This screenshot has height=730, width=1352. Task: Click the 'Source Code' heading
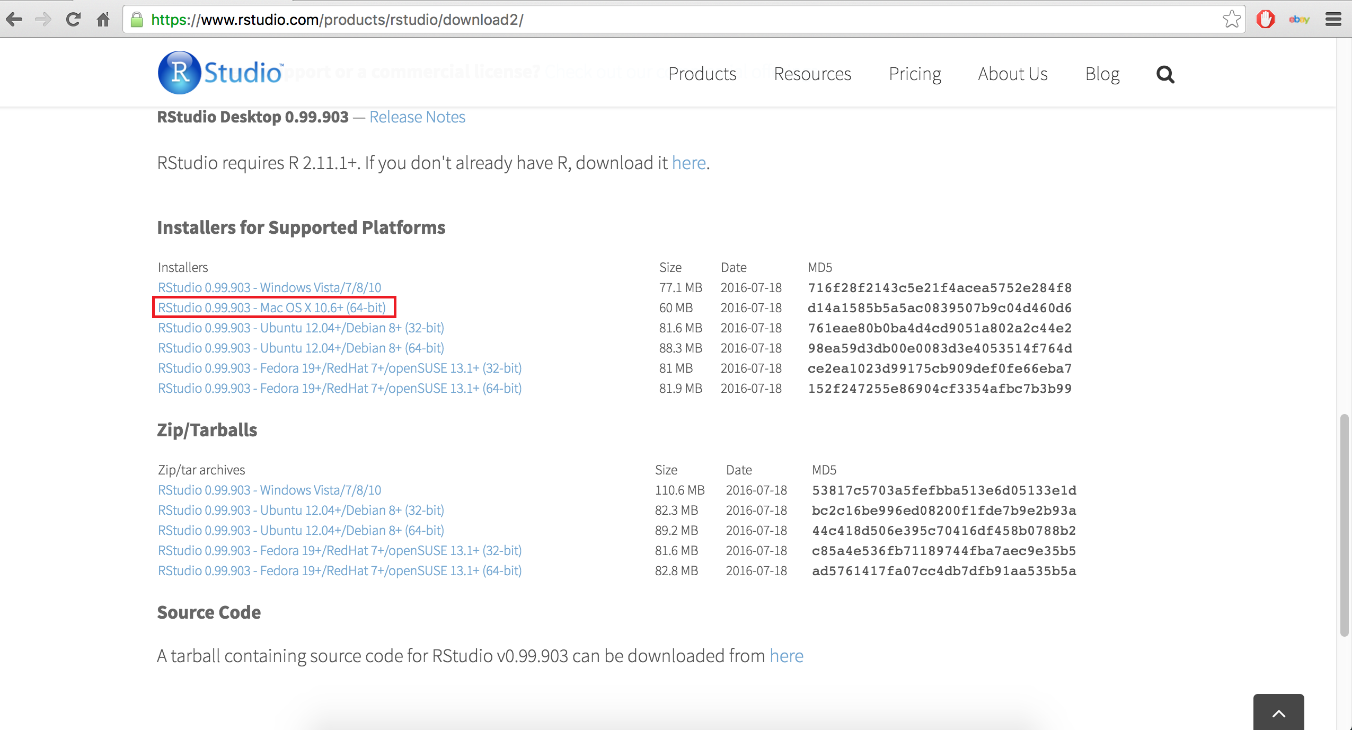pyautogui.click(x=209, y=612)
